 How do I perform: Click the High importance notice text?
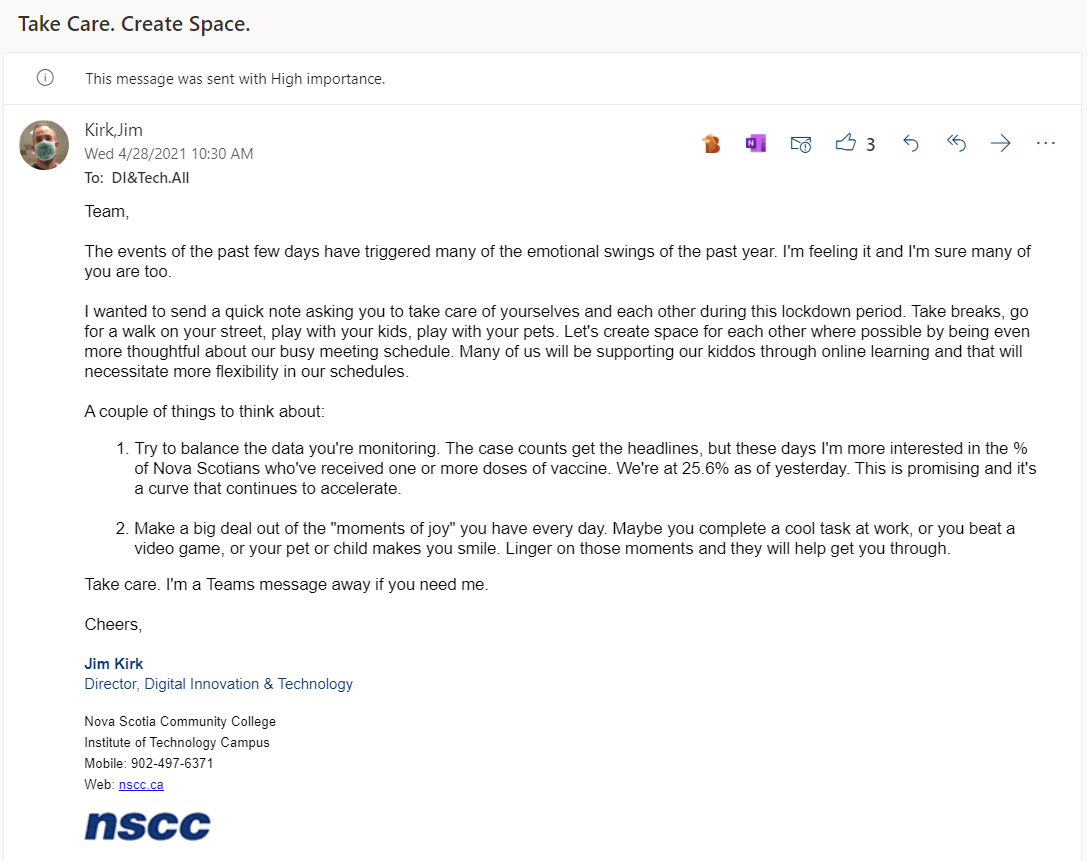click(235, 78)
